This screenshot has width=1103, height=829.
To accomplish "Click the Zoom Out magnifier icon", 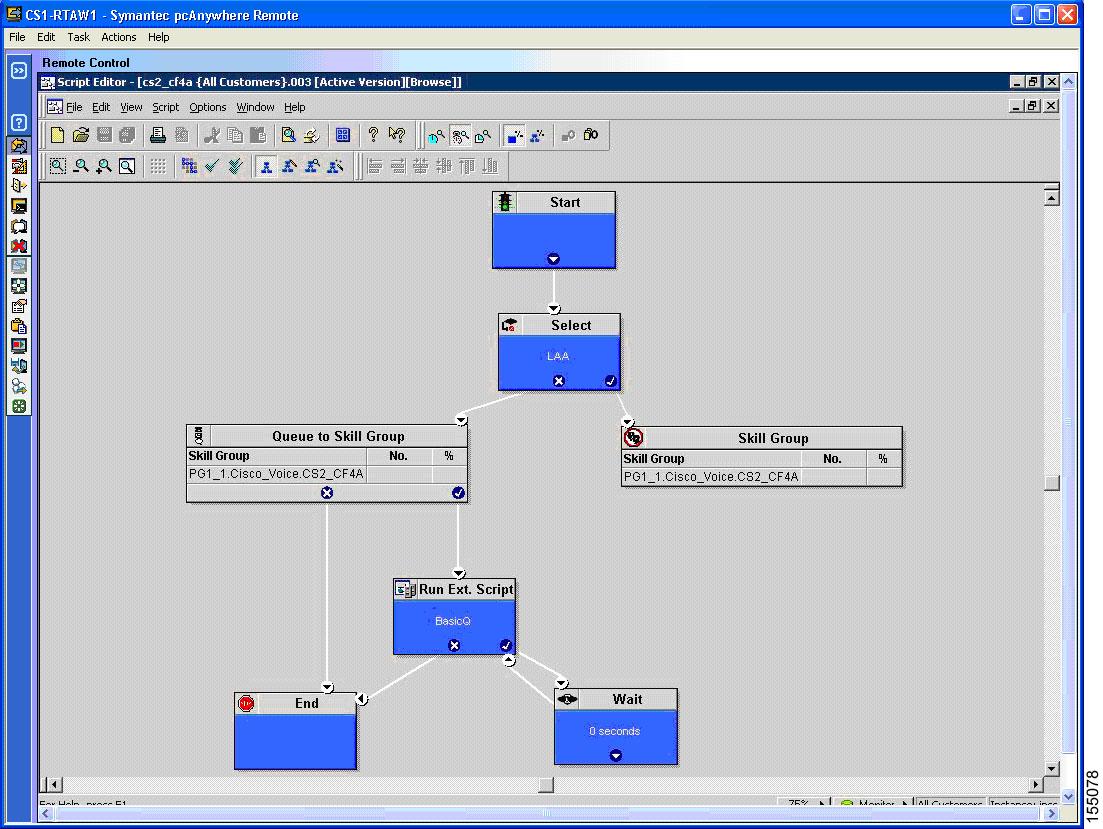I will [x=81, y=166].
